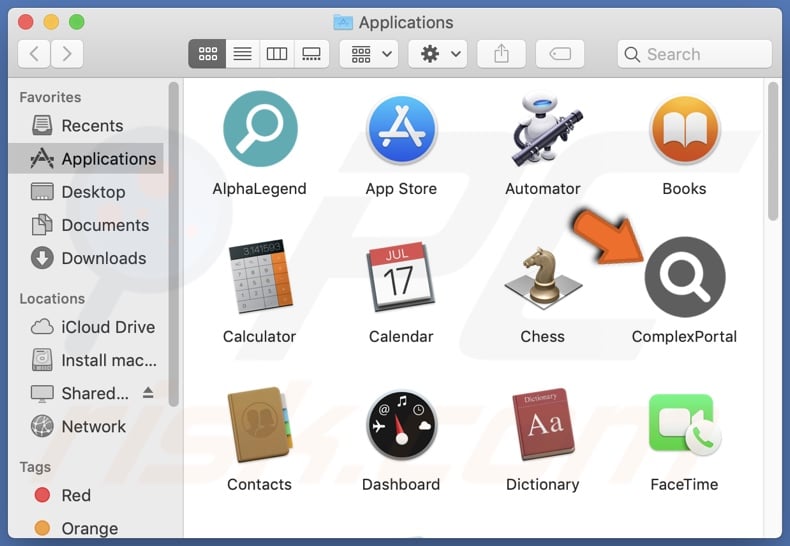
Task: Open Desktop in the sidebar
Action: tap(86, 192)
